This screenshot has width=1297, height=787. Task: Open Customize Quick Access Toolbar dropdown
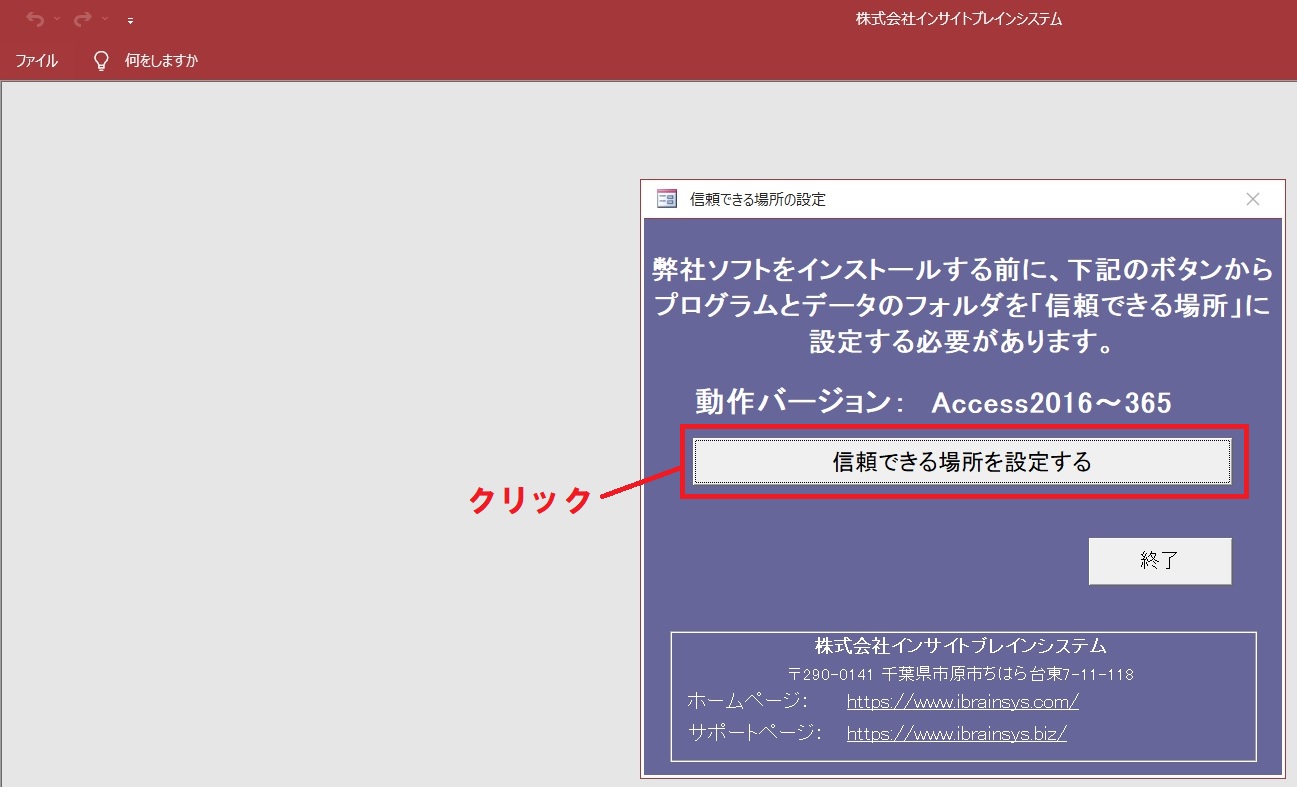[x=130, y=20]
